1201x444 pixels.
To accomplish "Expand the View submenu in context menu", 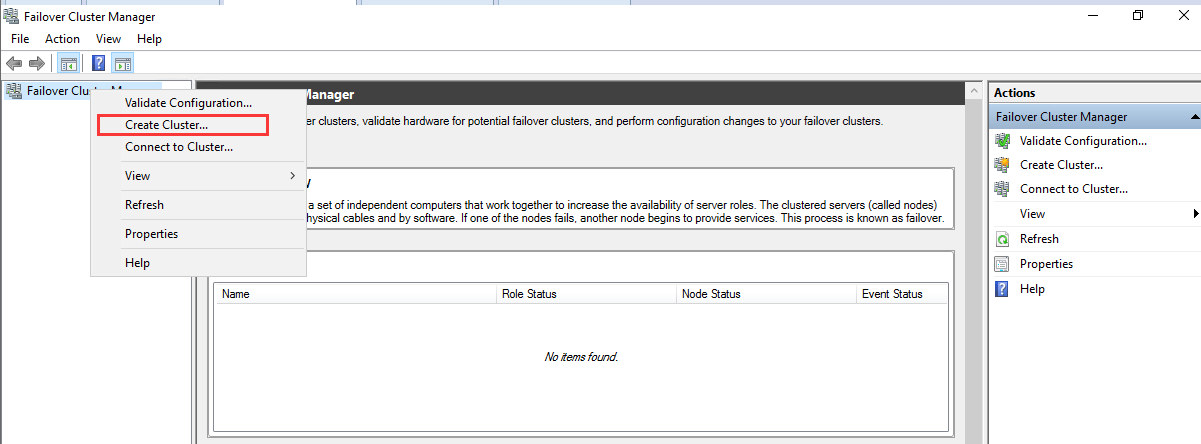I will [198, 176].
